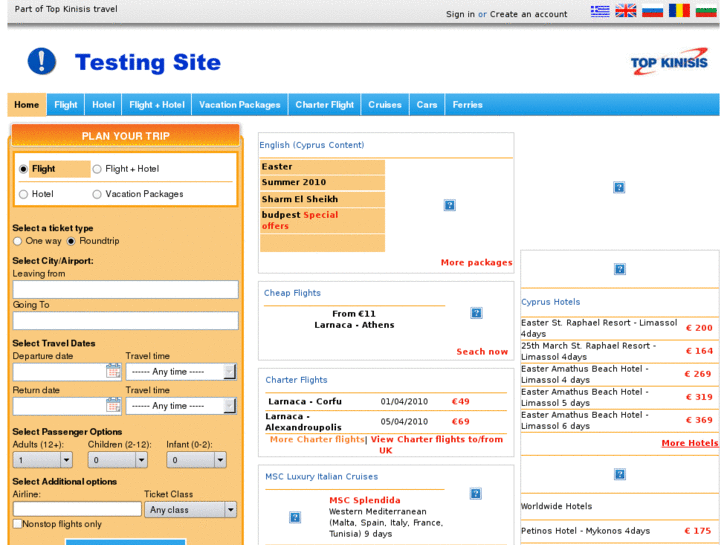Open the Cruises nav tab
This screenshot has height=545, width=727.
pyautogui.click(x=385, y=104)
